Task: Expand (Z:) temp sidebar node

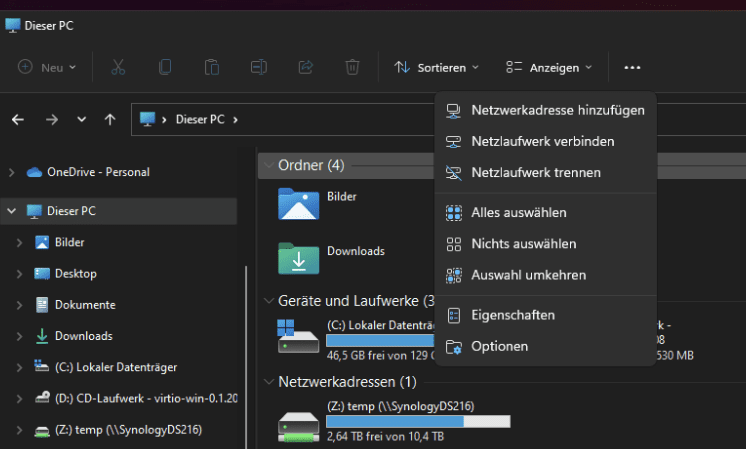Action: (x=20, y=430)
